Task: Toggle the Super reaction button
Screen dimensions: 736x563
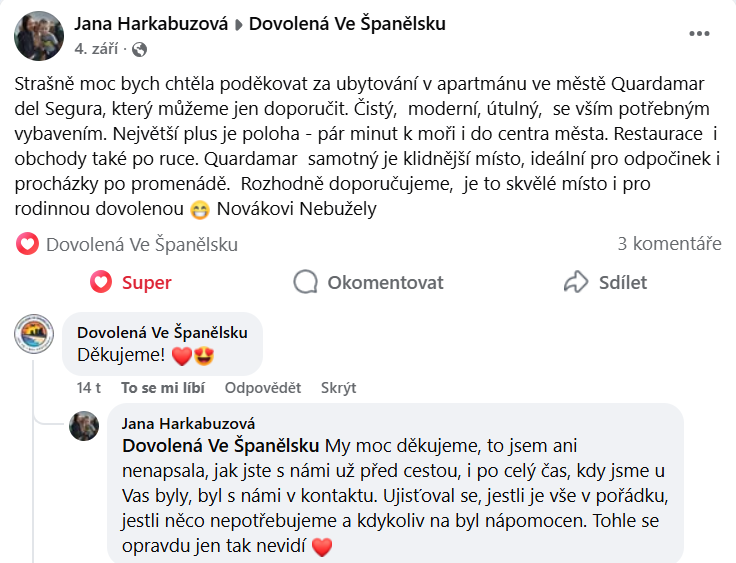Action: coord(131,283)
